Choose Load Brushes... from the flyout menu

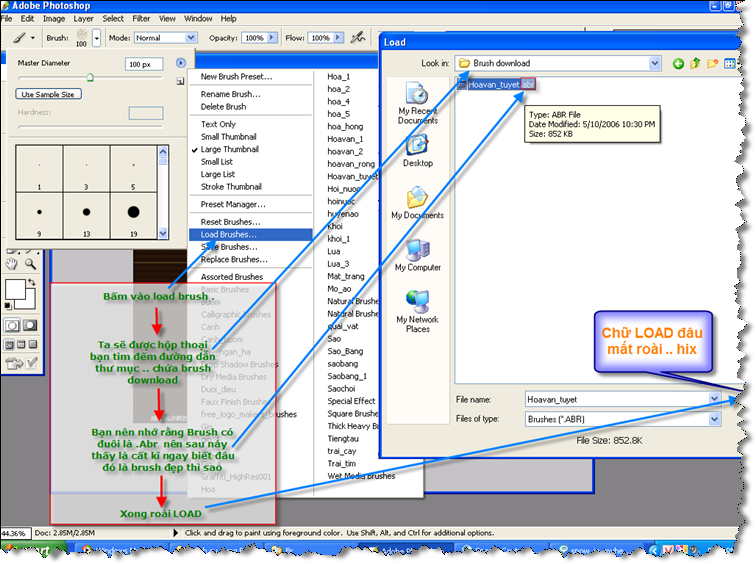coord(251,234)
